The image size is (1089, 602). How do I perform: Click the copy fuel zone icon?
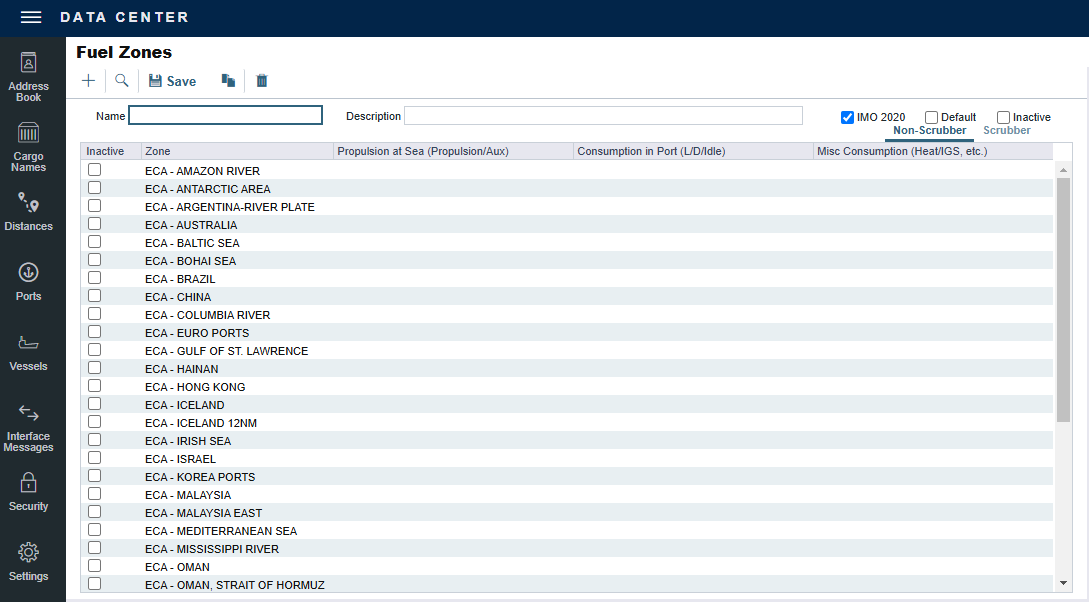[228, 81]
